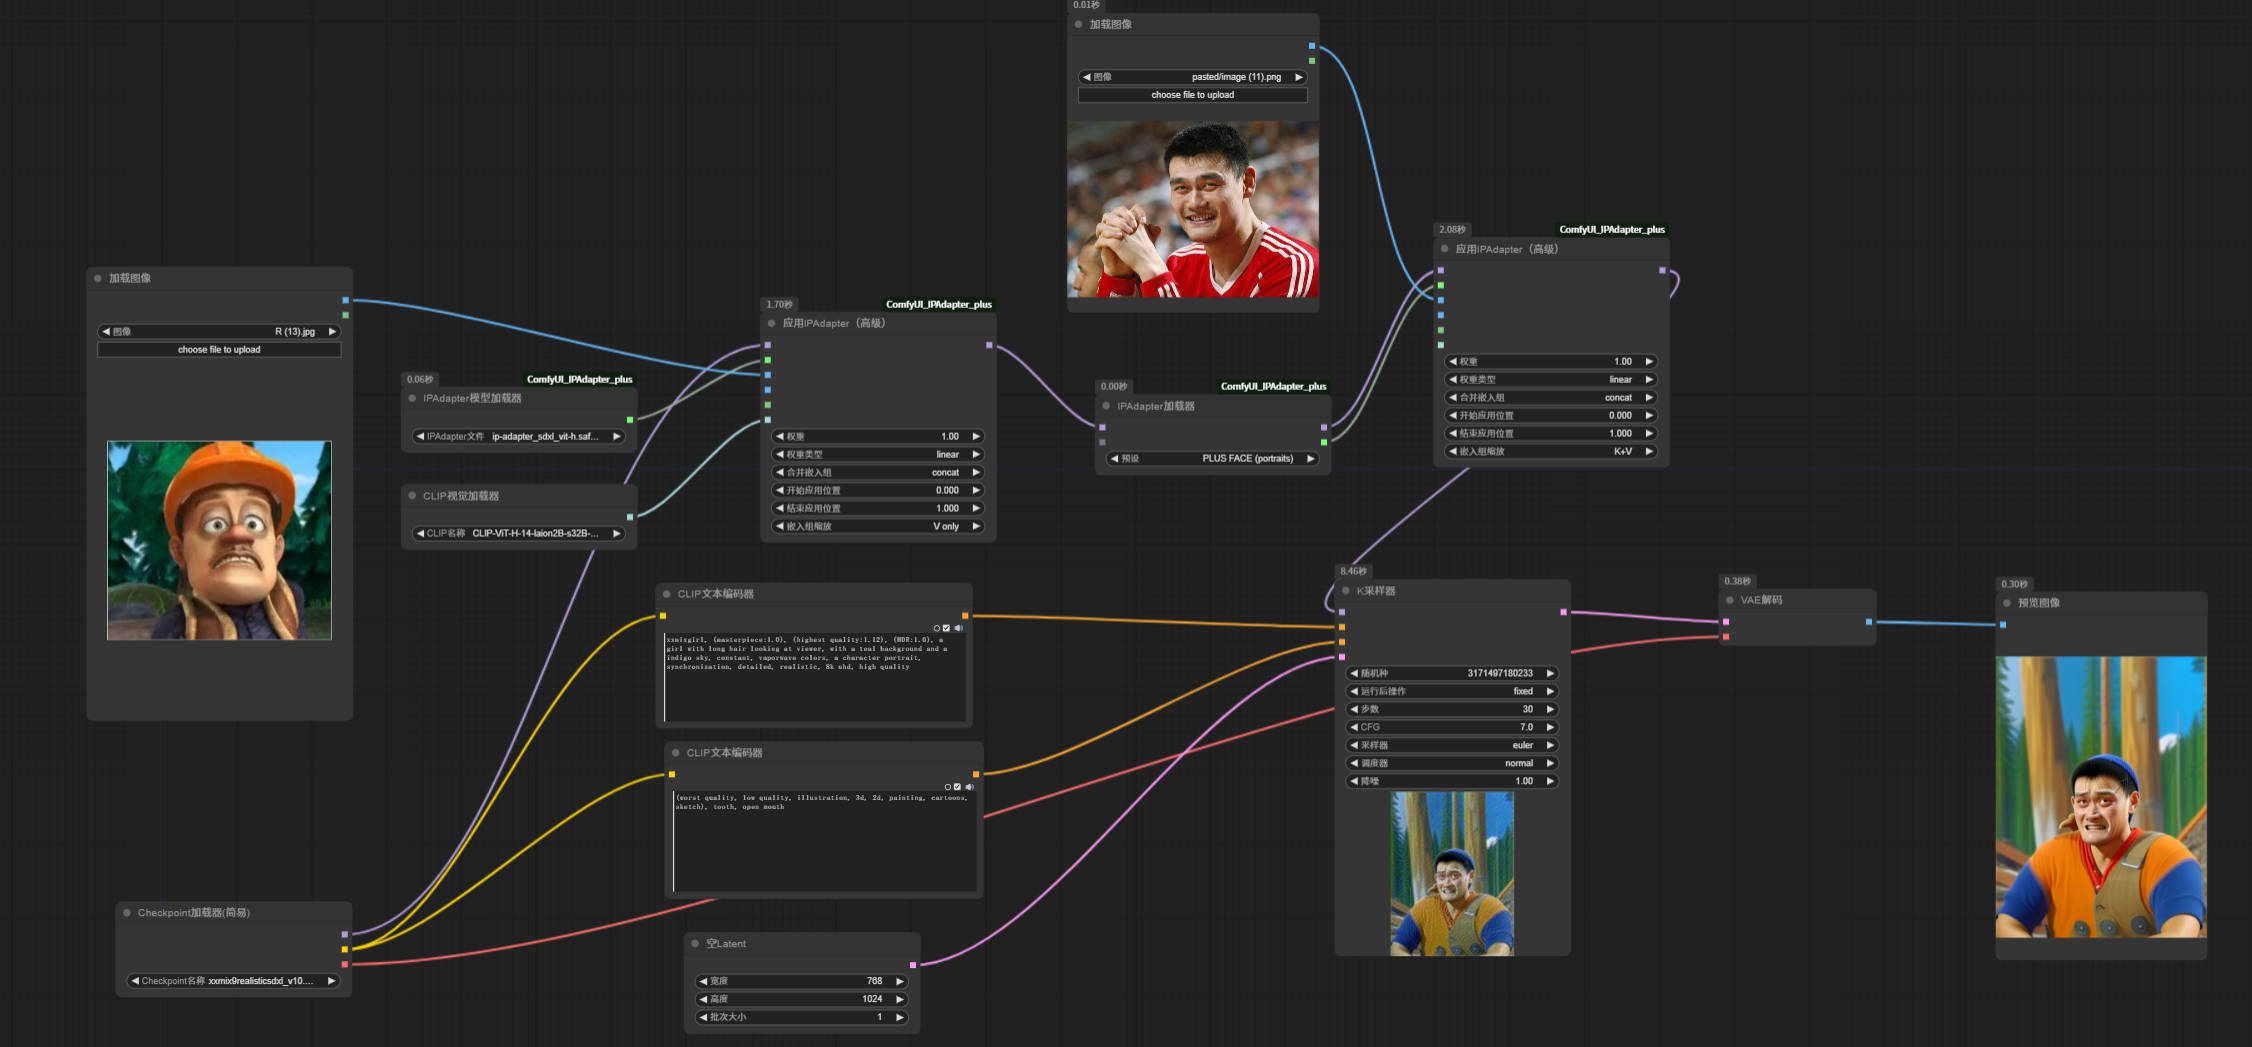Toggle the checkbox above the positive prompt text
This screenshot has width=2252, height=1047.
pos(946,628)
